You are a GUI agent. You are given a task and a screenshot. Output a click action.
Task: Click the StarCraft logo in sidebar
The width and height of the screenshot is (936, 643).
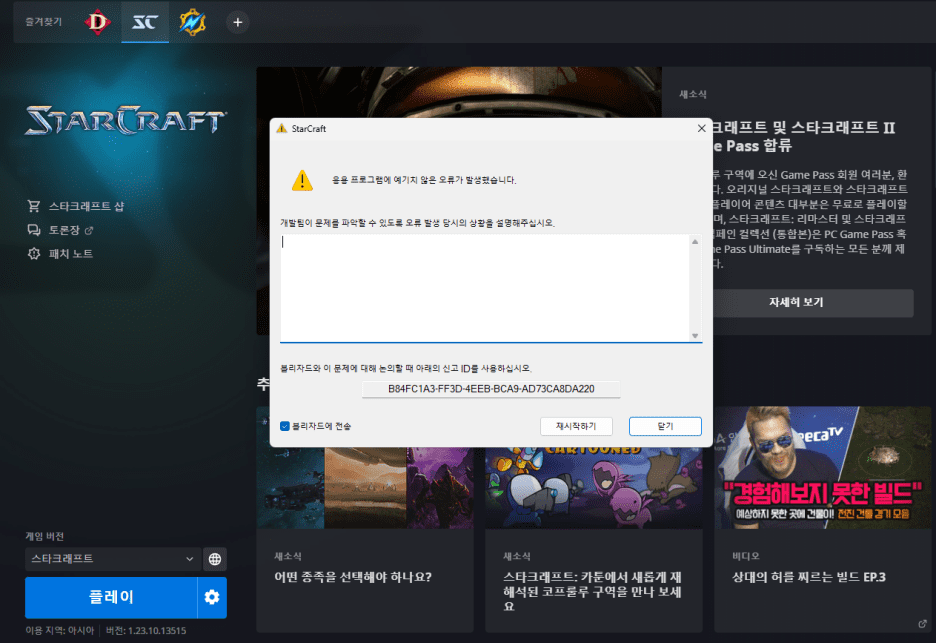tap(125, 121)
